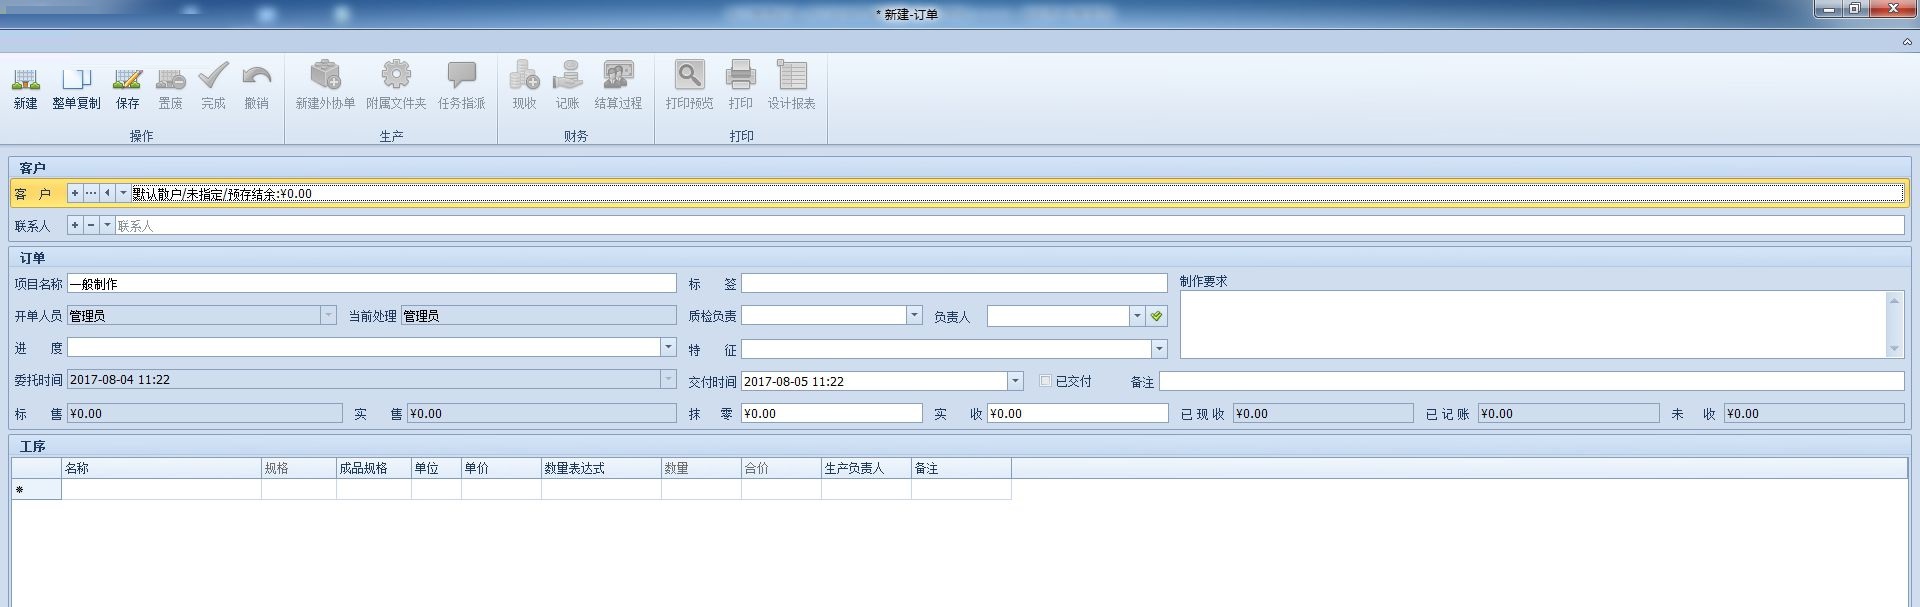Viewport: 1920px width, 607px height.
Task: Click the new-row 名称 cell in 工序 grid
Action: [x=161, y=489]
